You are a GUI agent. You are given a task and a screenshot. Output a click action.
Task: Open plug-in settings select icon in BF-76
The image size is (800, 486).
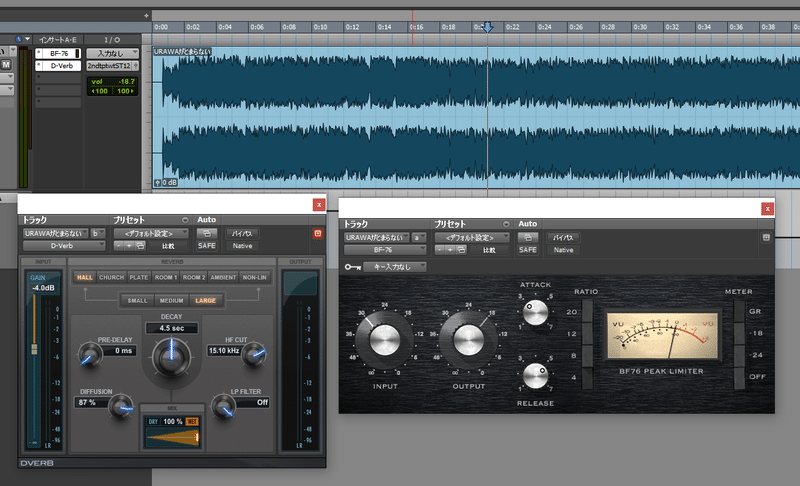pos(461,250)
